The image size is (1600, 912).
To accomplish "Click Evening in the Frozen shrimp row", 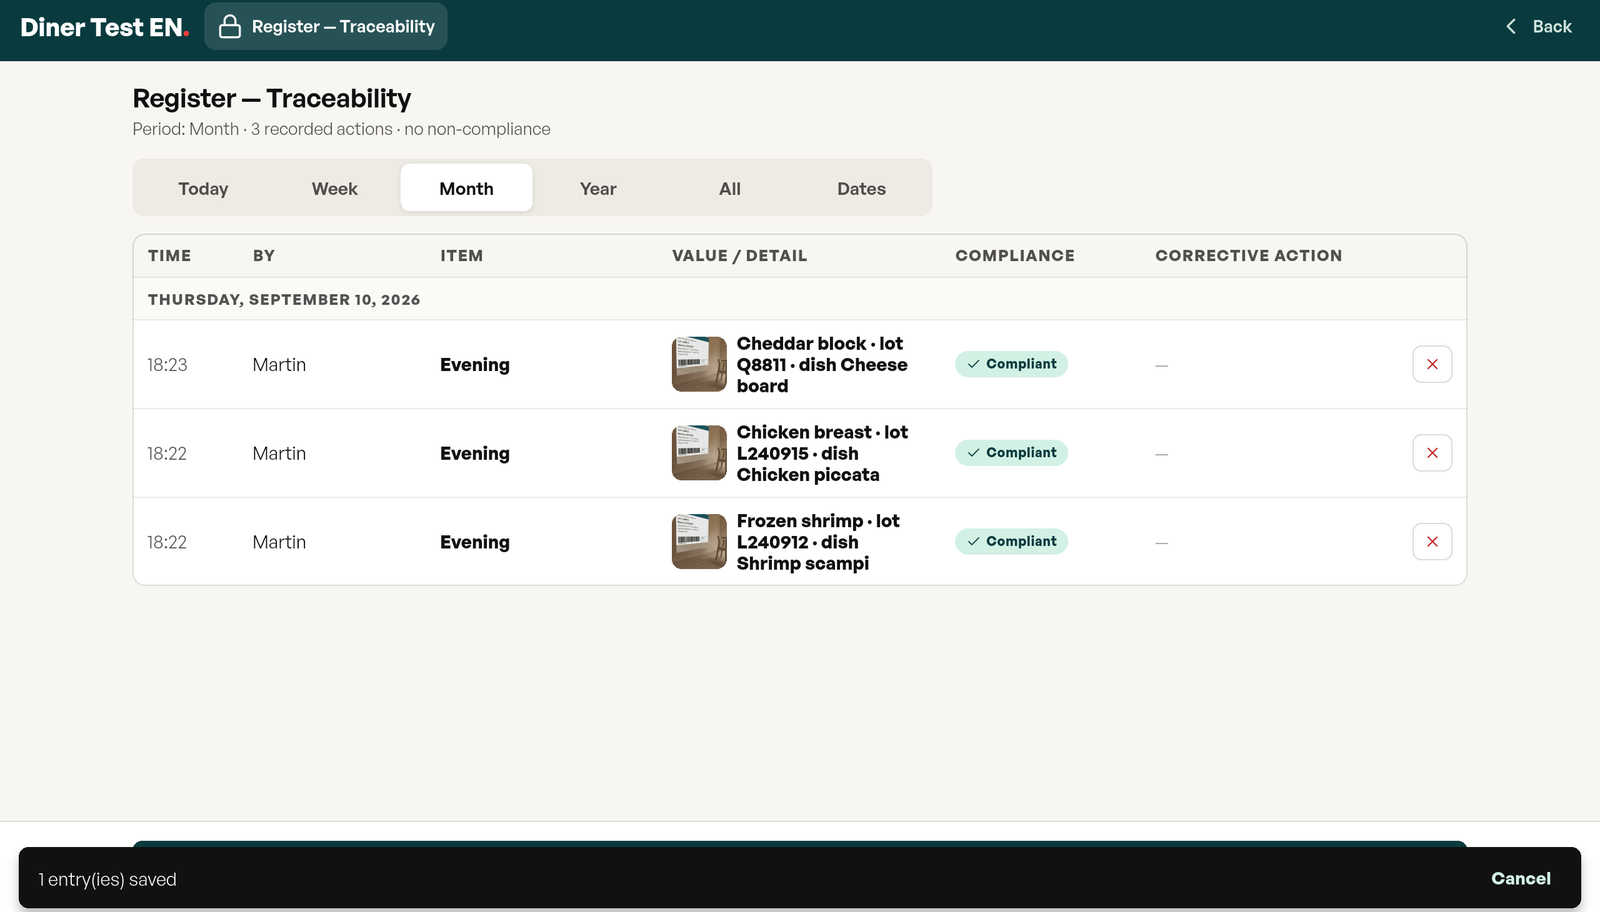I will tap(475, 542).
